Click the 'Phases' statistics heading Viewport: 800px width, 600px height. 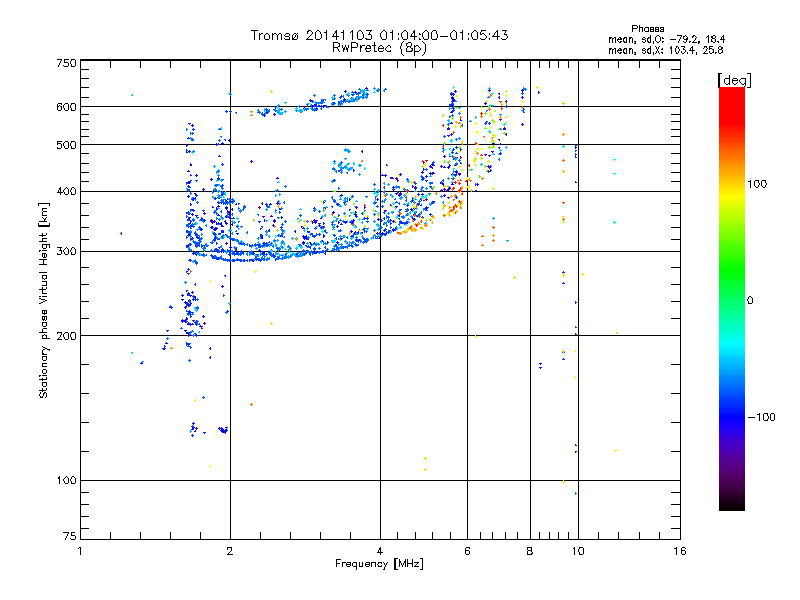pos(647,29)
